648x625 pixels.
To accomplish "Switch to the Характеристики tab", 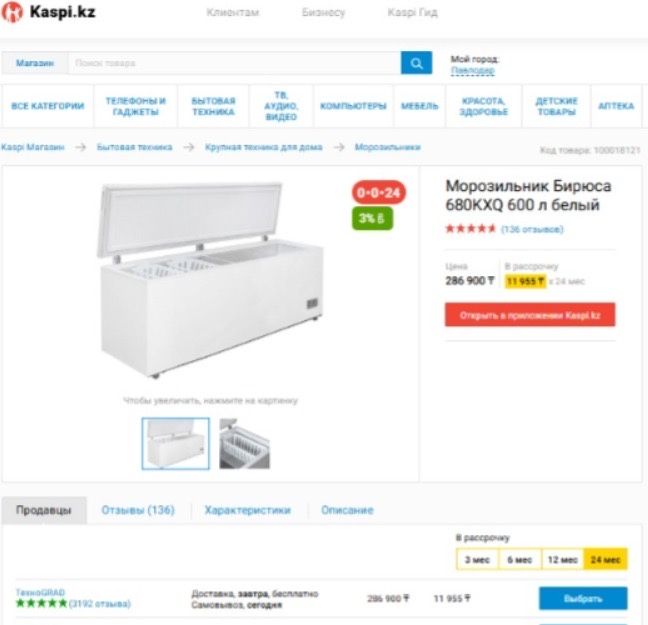I will [x=248, y=510].
